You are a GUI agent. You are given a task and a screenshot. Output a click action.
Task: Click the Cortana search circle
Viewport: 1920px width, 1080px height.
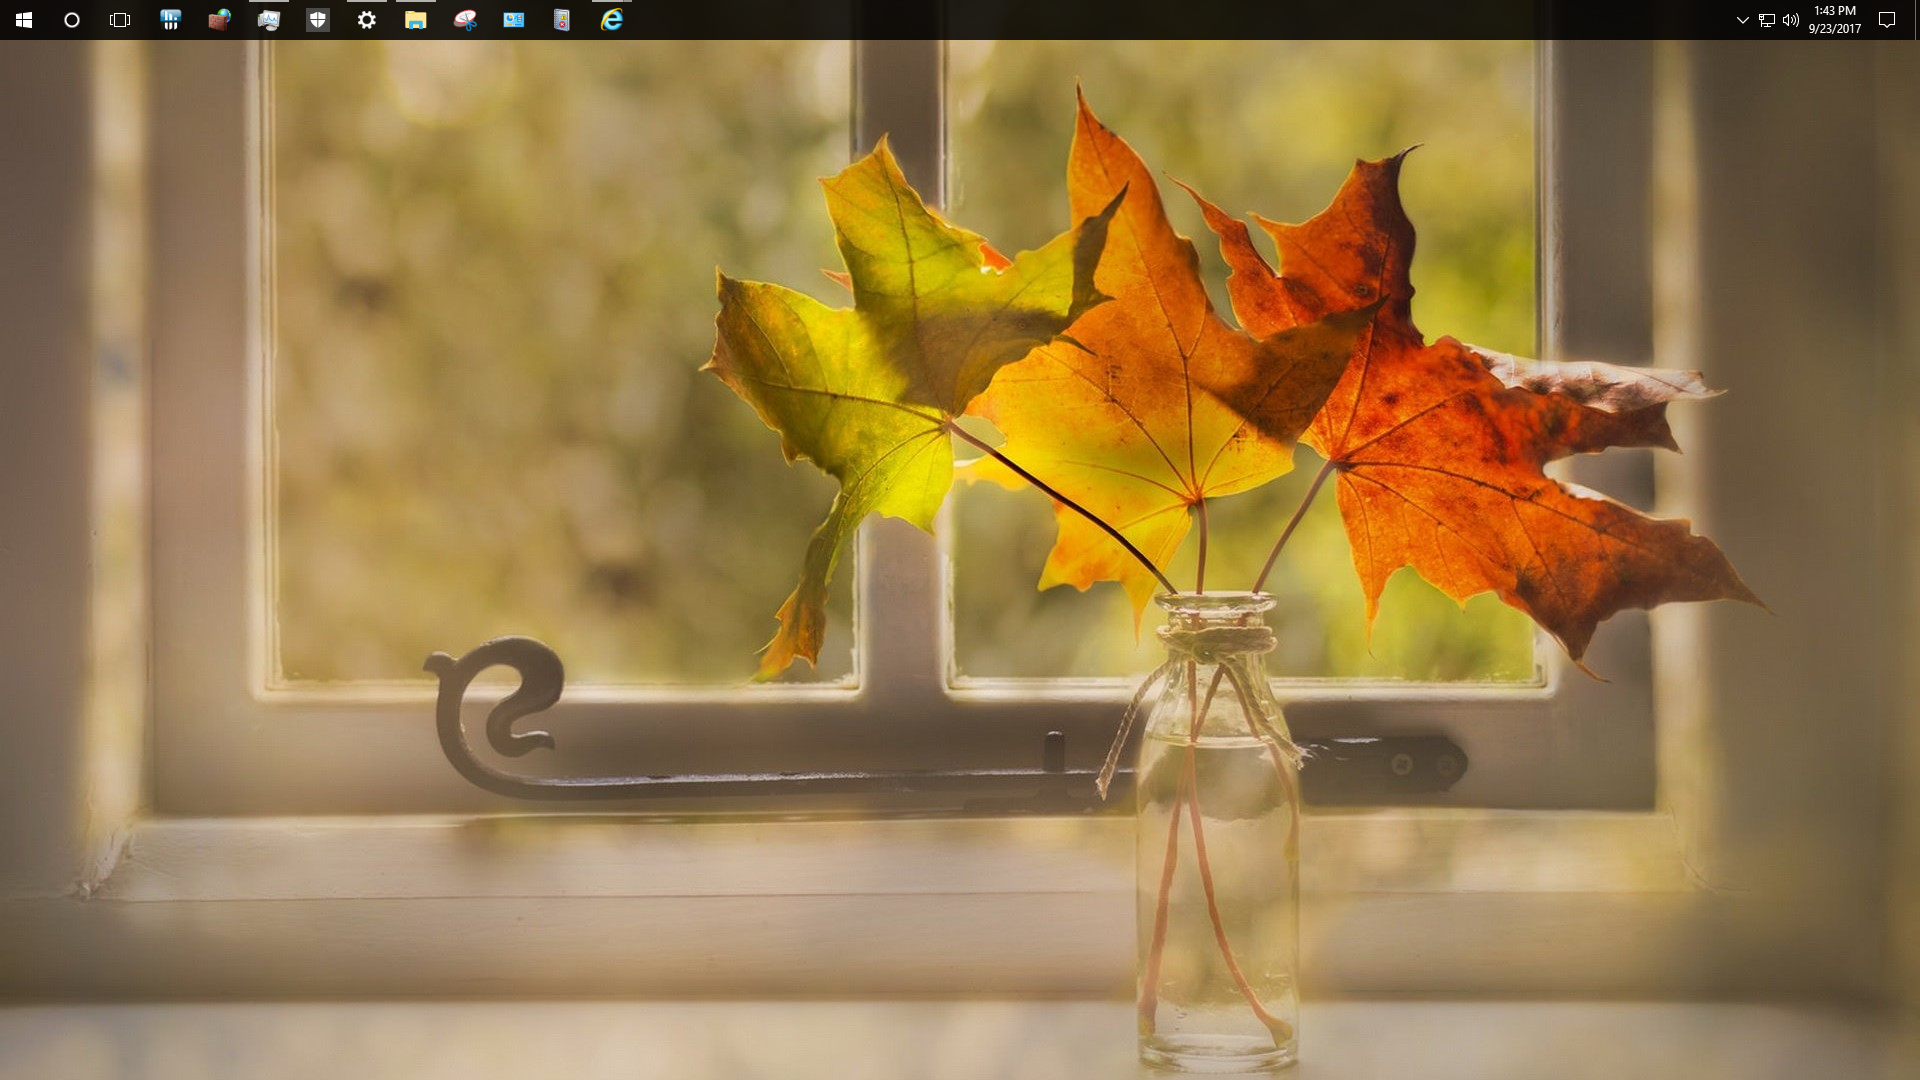(72, 20)
